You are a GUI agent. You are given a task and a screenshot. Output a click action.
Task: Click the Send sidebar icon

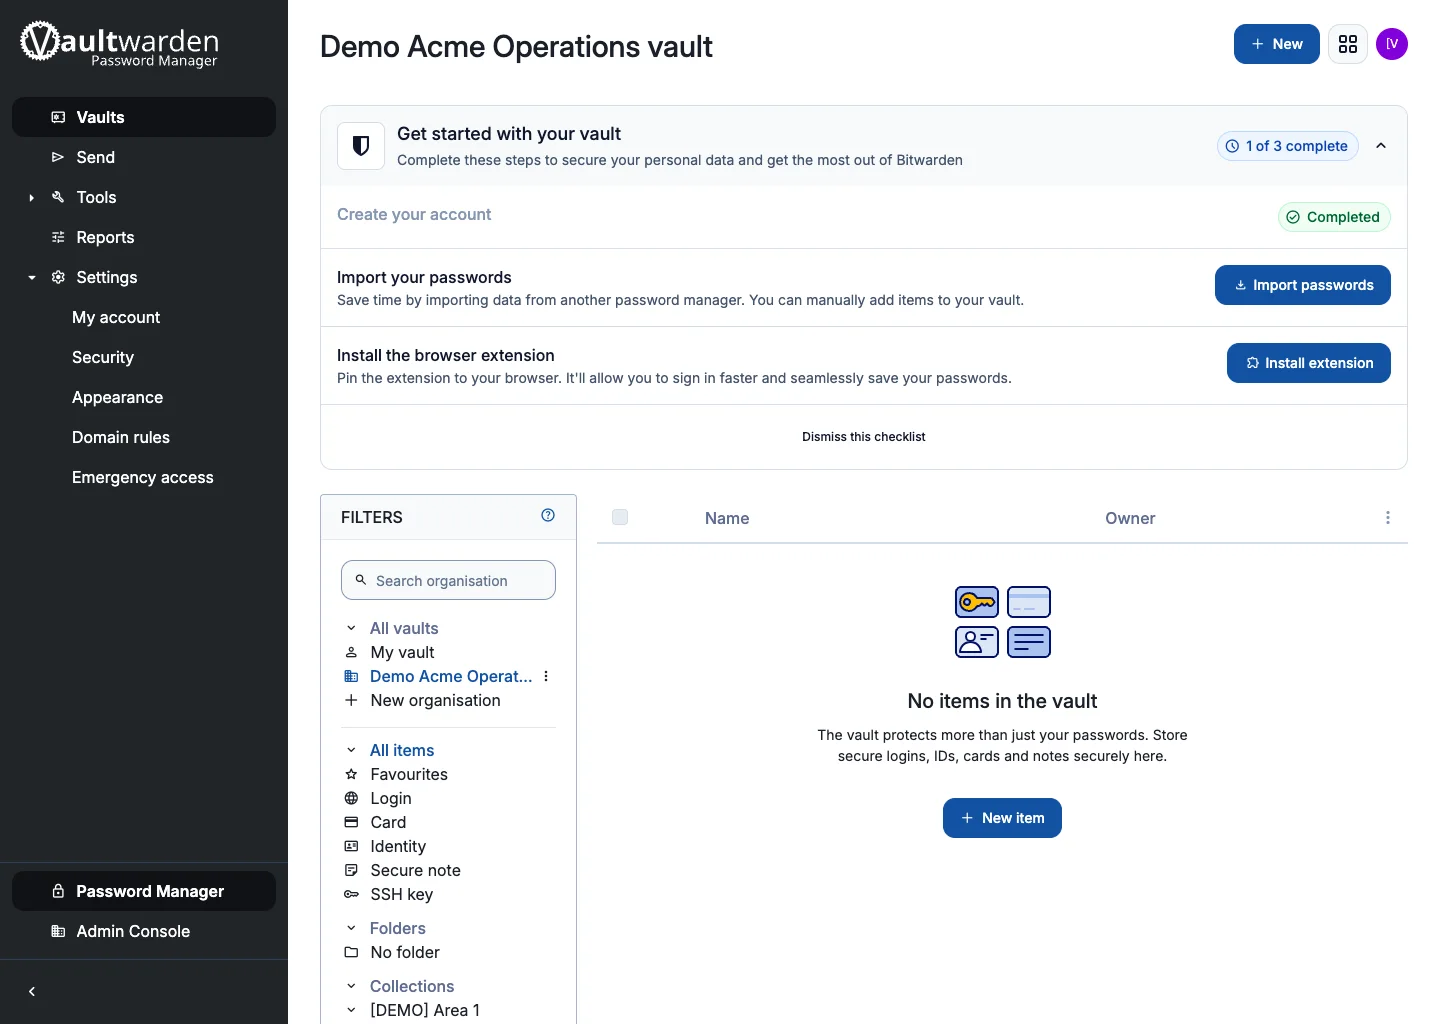[58, 157]
